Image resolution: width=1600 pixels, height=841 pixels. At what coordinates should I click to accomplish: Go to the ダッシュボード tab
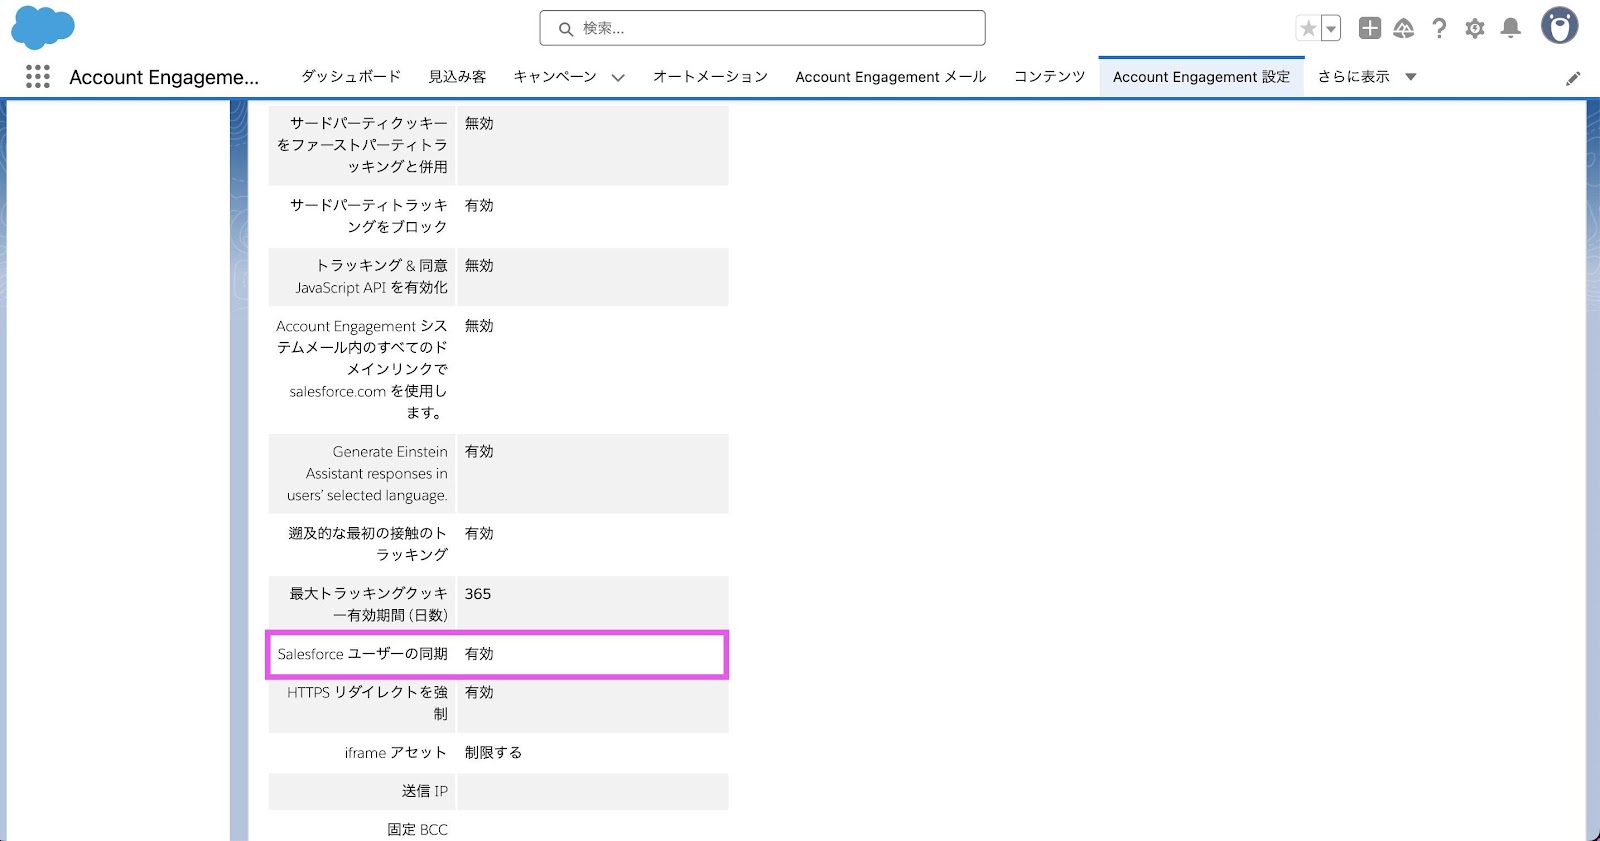coord(351,77)
